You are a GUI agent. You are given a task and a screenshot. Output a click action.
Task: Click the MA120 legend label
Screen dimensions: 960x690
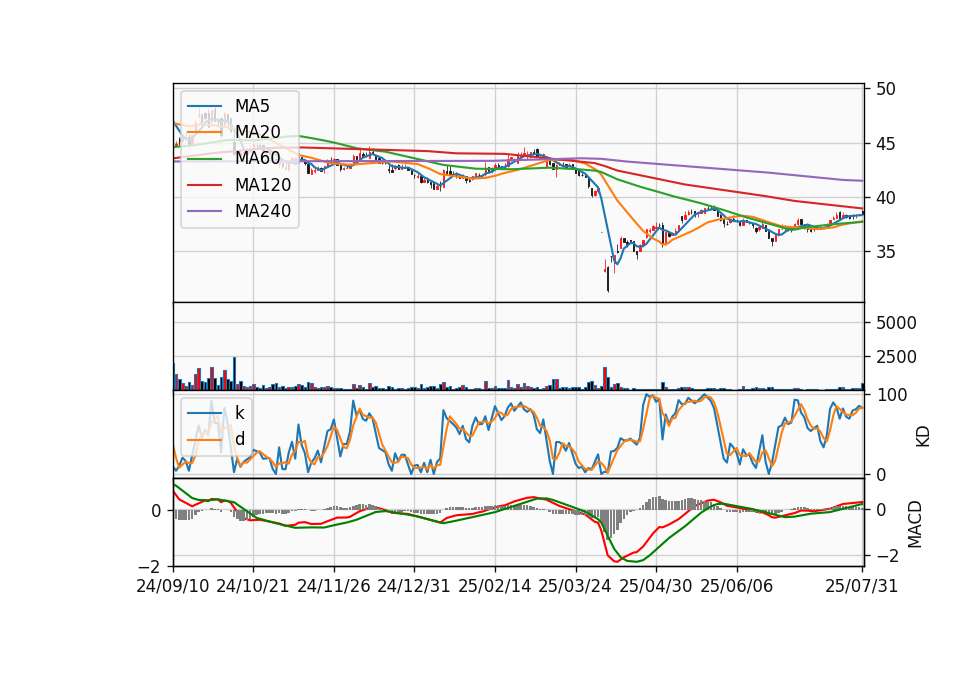click(263, 185)
